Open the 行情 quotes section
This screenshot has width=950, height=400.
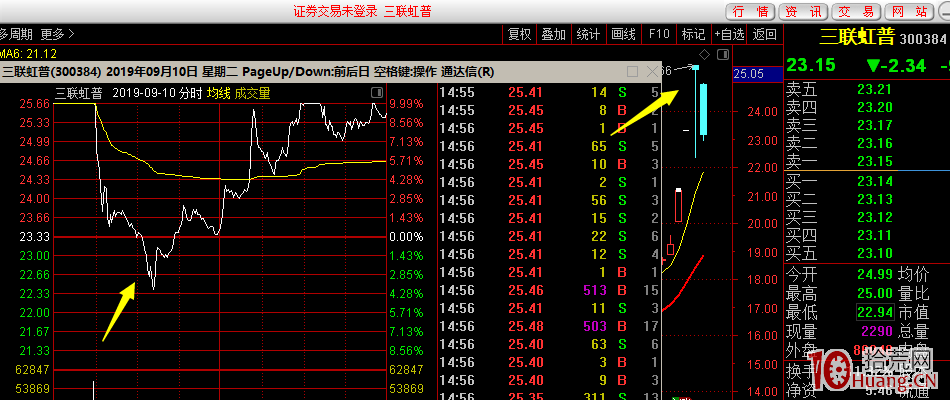pos(750,12)
